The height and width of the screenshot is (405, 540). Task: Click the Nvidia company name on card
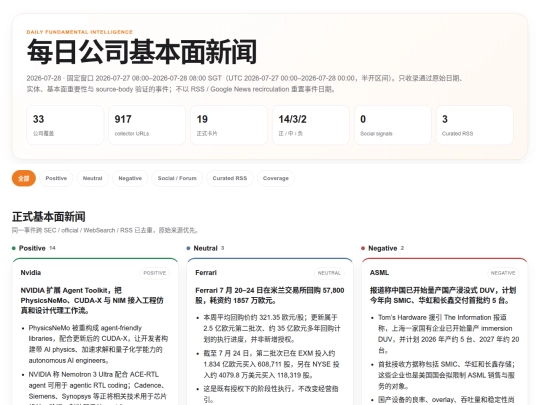[x=31, y=273]
